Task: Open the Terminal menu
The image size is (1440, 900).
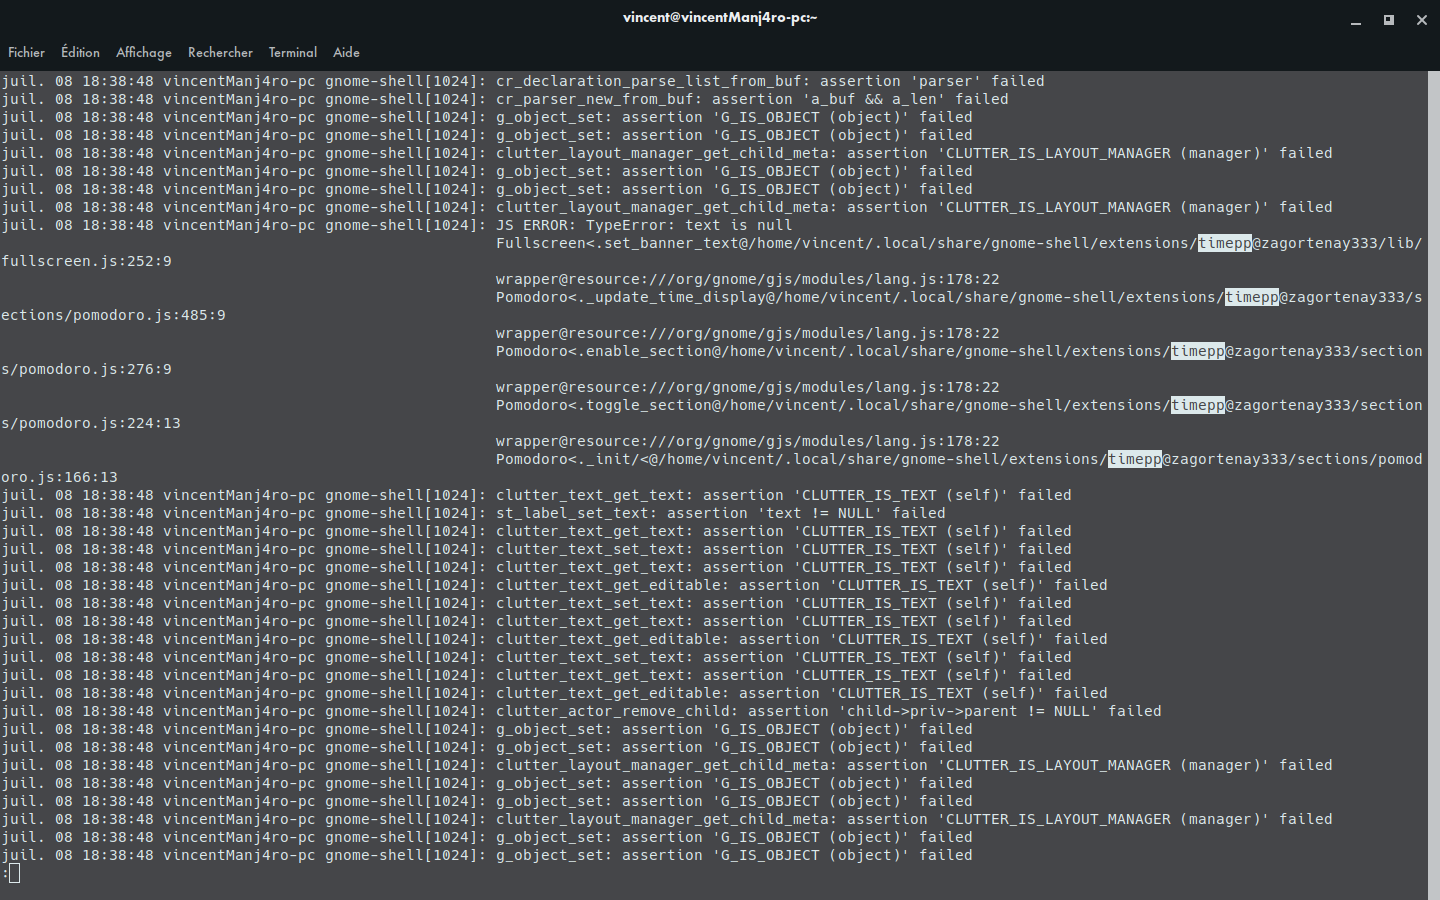Action: click(292, 52)
